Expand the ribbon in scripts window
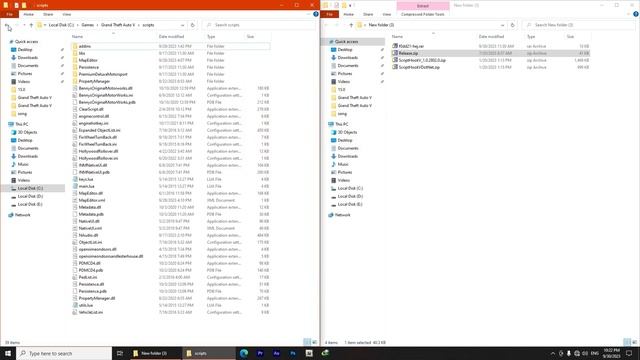This screenshot has width=640, height=360. tap(308, 14)
